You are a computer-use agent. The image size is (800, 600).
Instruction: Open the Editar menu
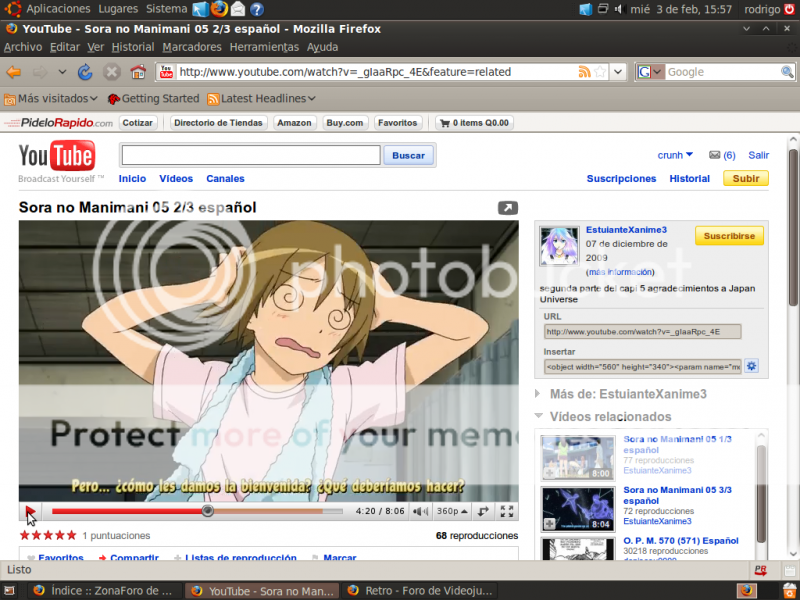pos(65,47)
